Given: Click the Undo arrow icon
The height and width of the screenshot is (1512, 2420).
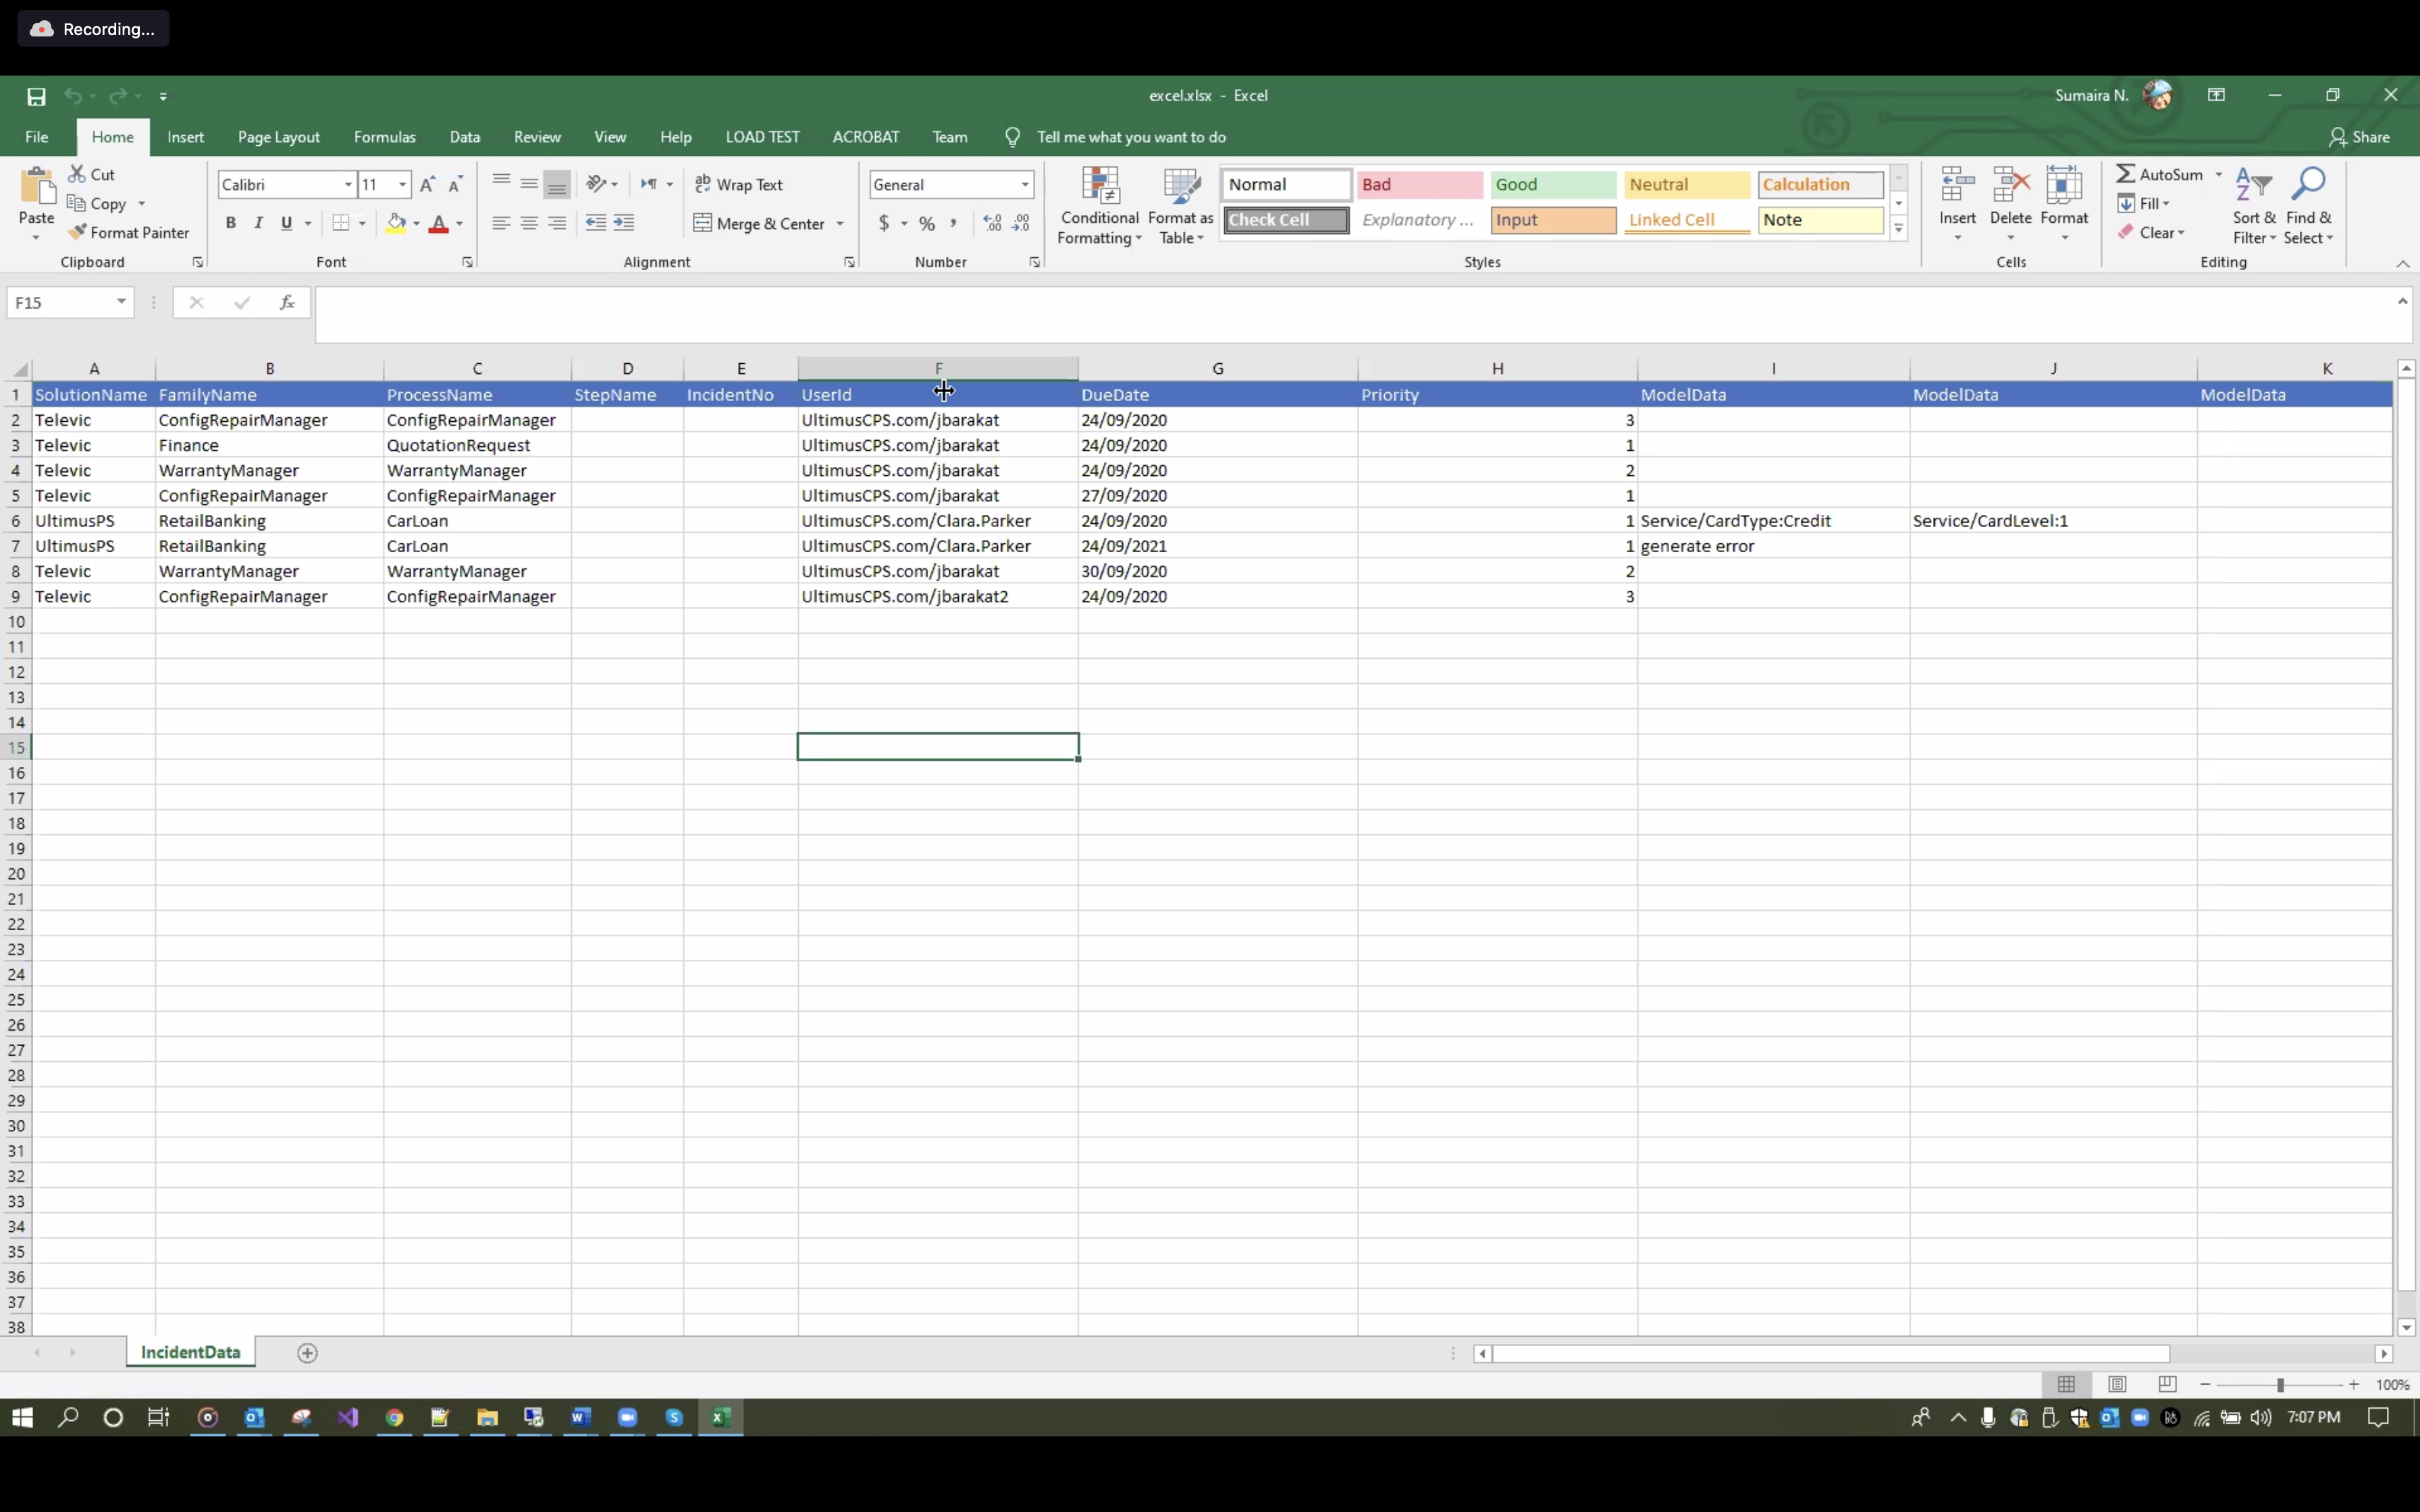Looking at the screenshot, I should tap(73, 96).
